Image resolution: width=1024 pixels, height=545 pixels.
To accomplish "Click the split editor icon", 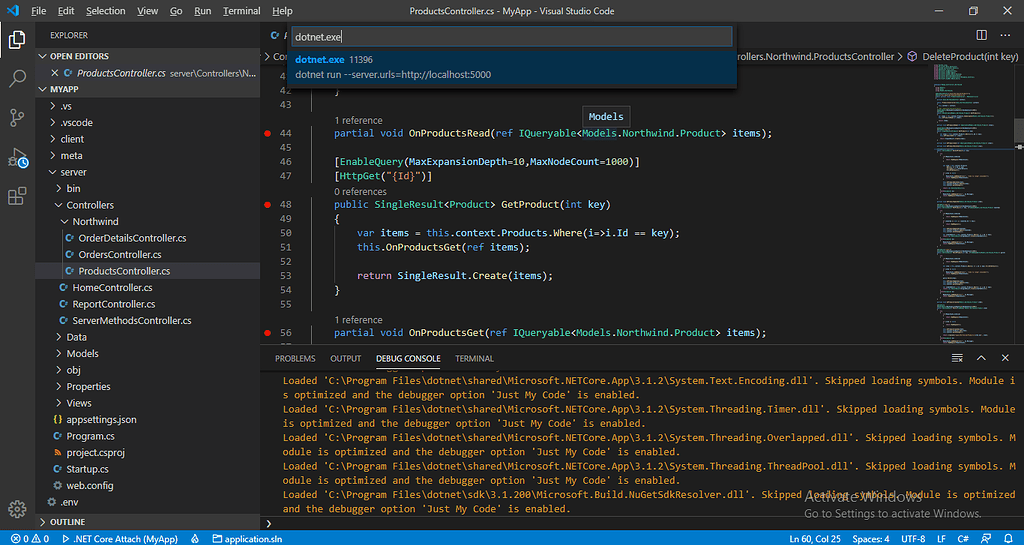I will [982, 35].
